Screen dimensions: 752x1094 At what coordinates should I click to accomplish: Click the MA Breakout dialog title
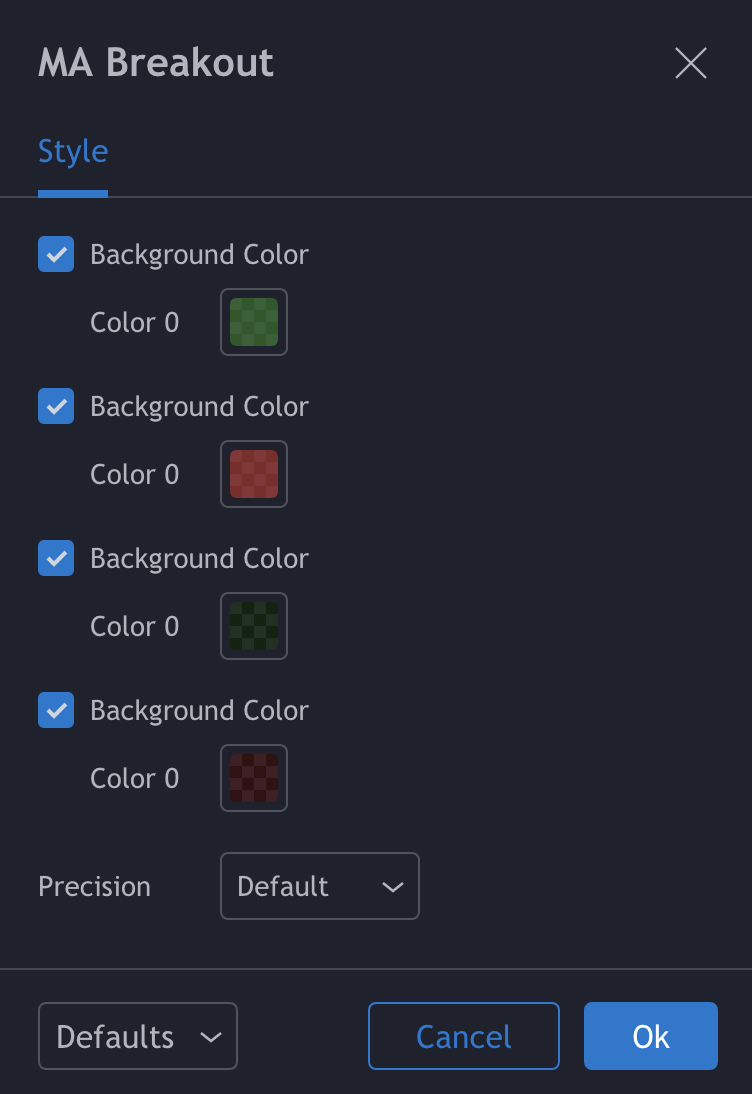pos(156,63)
